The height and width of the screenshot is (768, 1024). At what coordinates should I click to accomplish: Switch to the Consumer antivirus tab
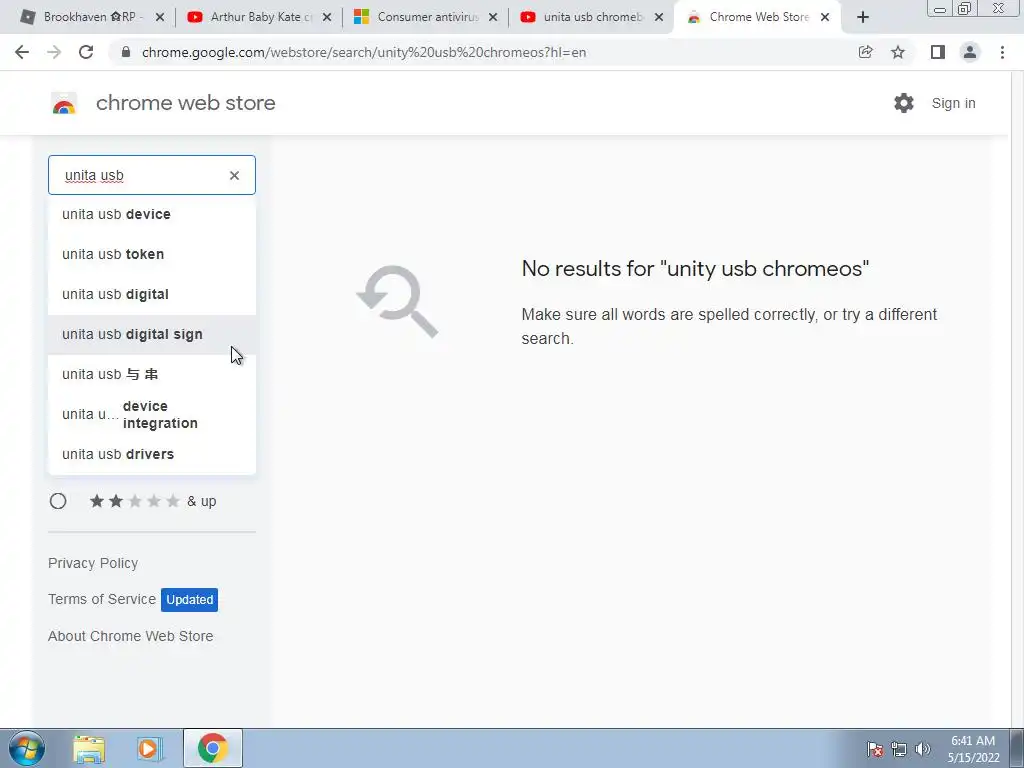pyautogui.click(x=426, y=17)
